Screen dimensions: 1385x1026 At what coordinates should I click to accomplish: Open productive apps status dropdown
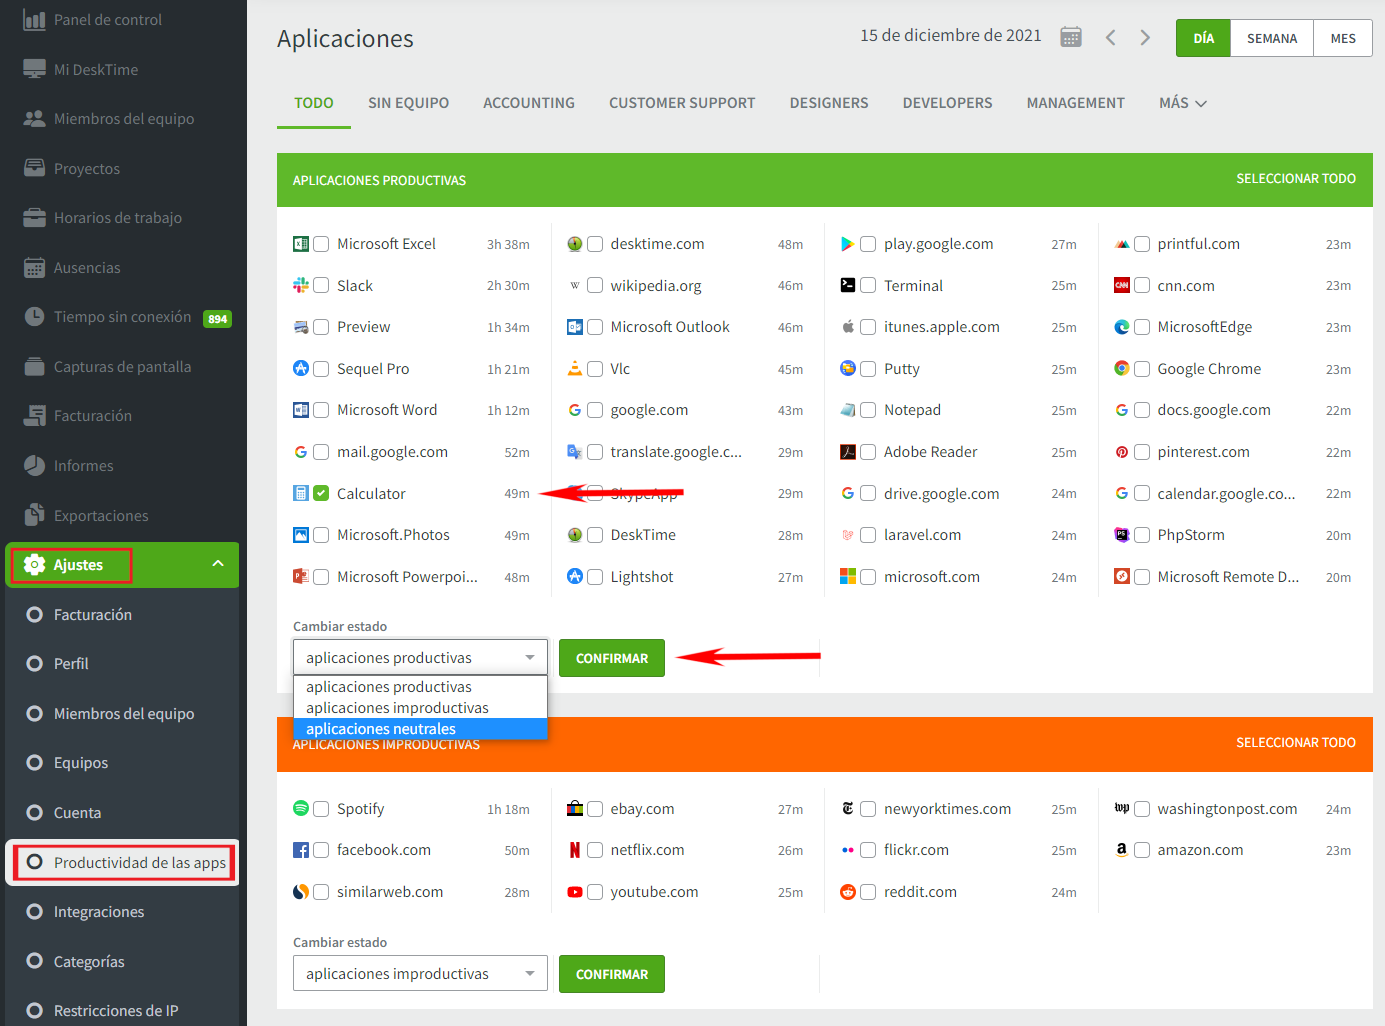click(x=420, y=658)
